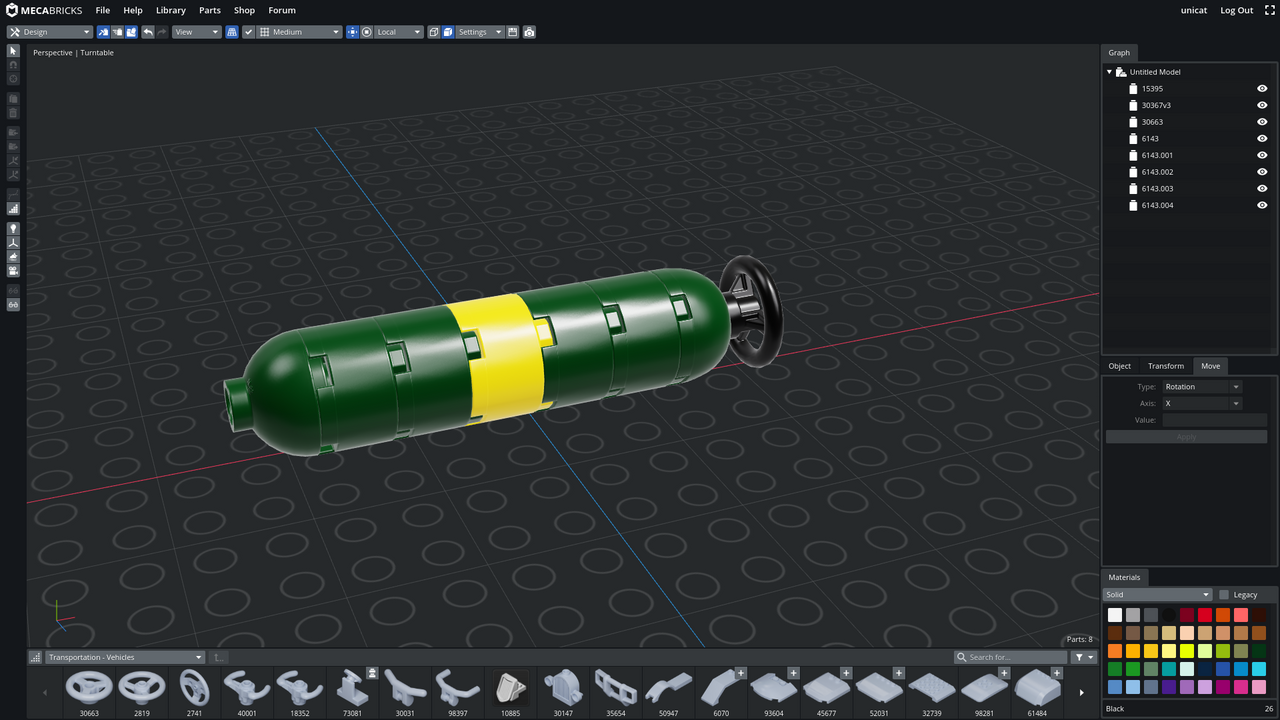Open the File menu

(x=103, y=10)
